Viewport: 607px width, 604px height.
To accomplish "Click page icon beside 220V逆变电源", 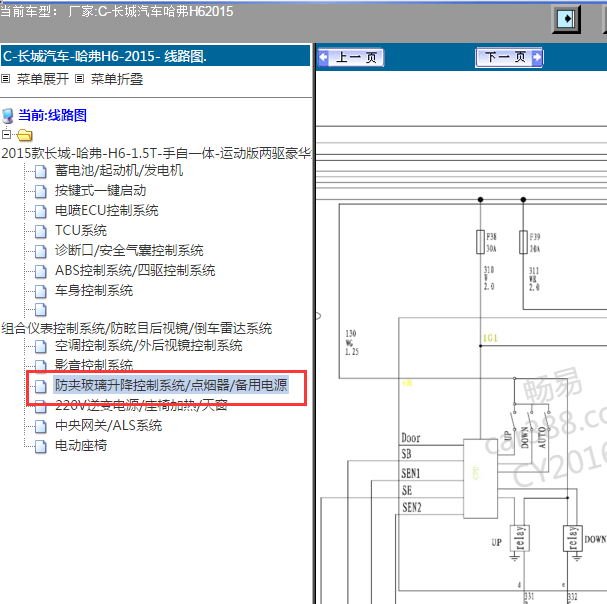I will [41, 406].
